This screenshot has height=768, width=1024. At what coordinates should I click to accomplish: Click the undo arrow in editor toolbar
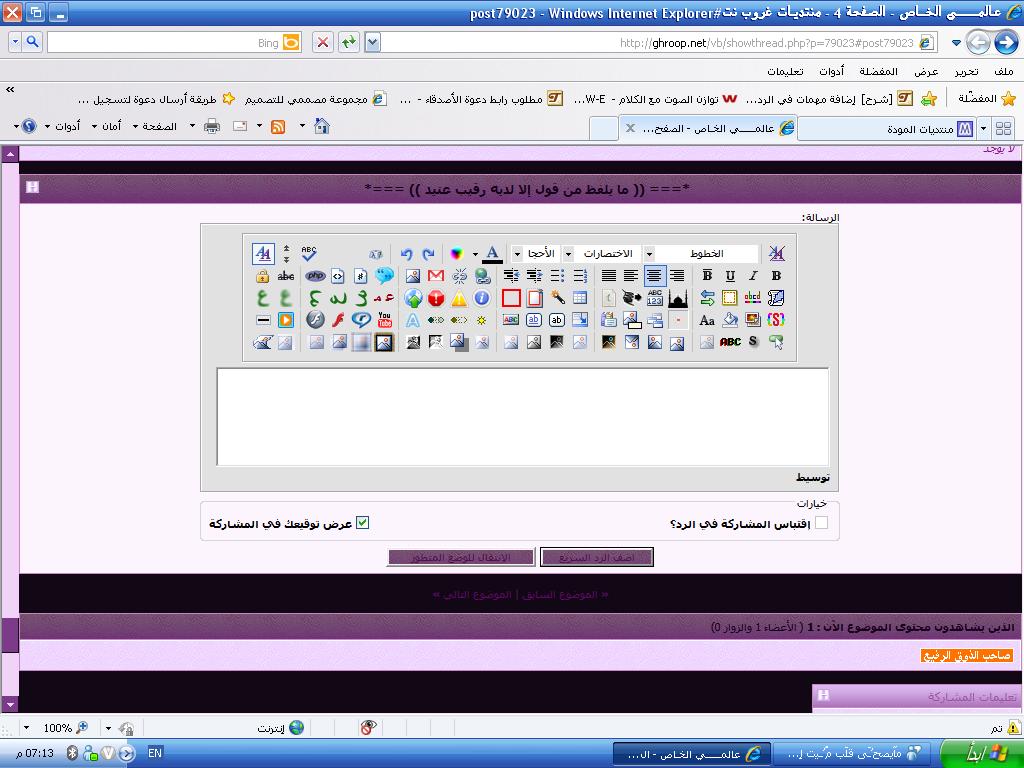click(407, 254)
